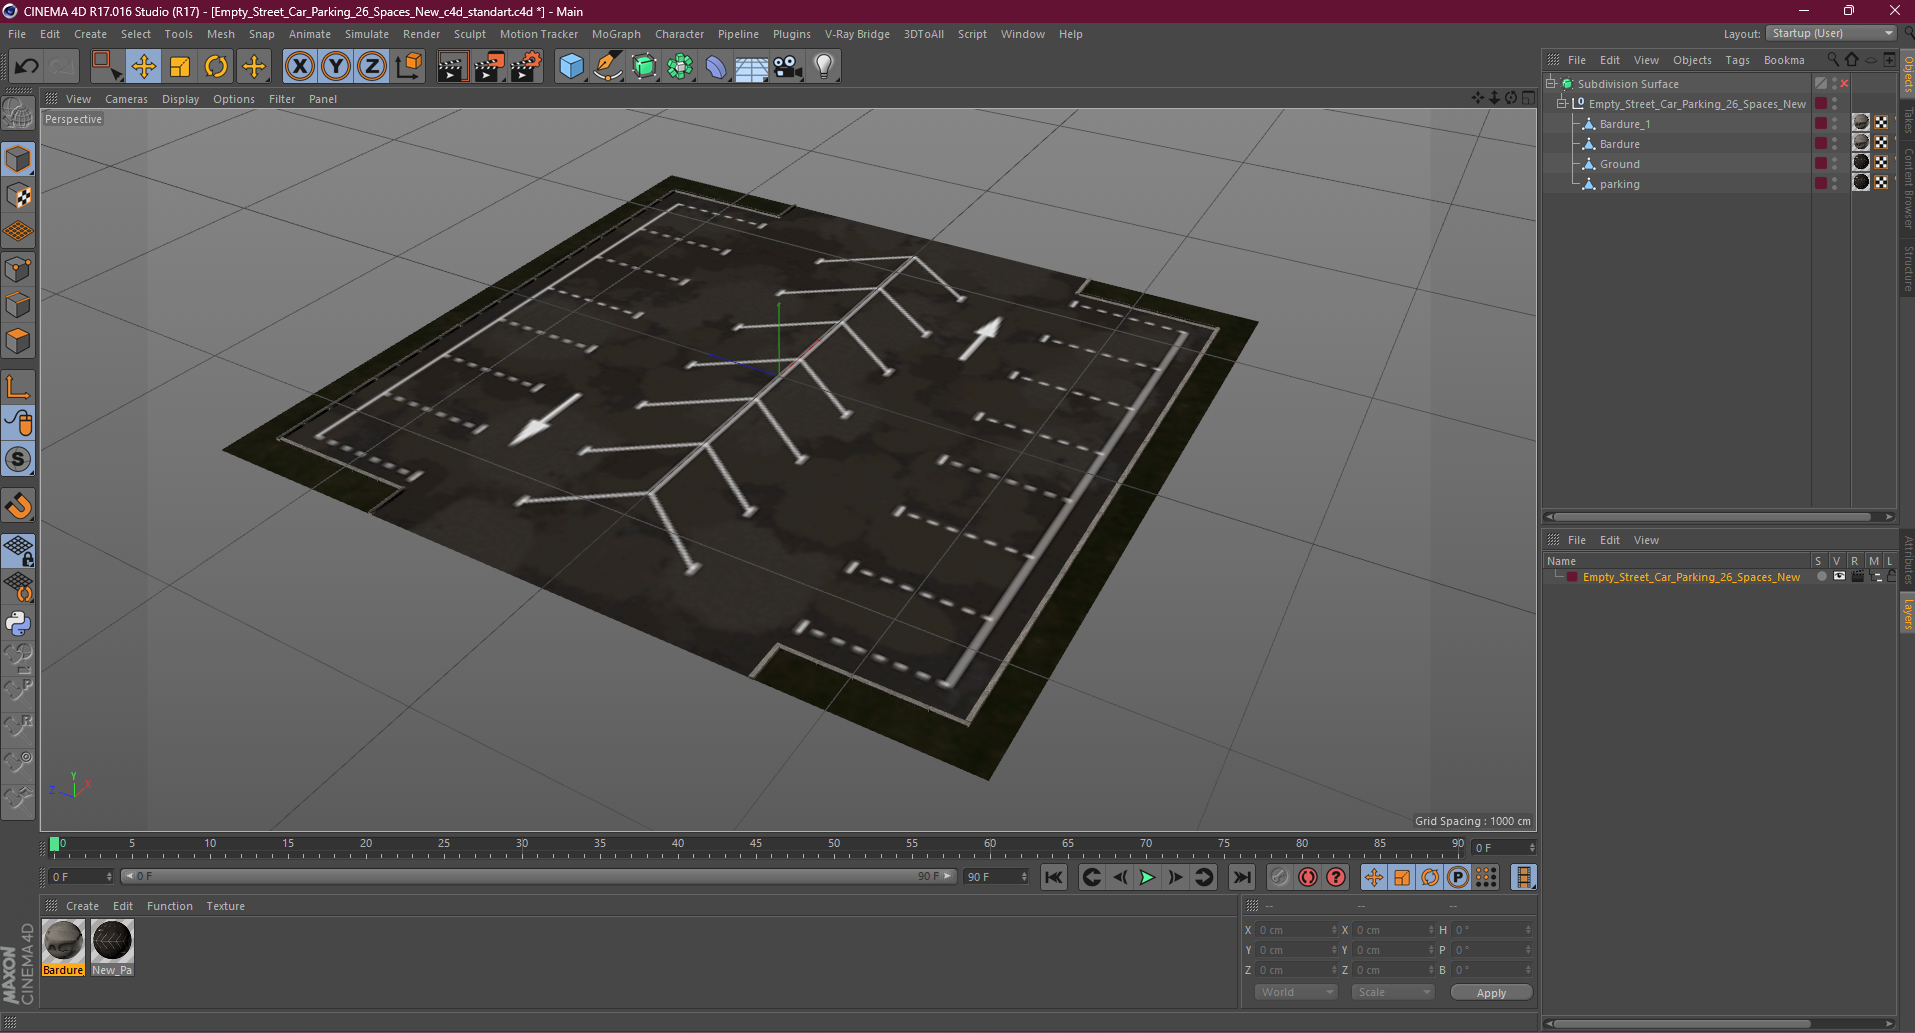Enable the S snap icon
This screenshot has width=1915, height=1033.
[x=19, y=460]
